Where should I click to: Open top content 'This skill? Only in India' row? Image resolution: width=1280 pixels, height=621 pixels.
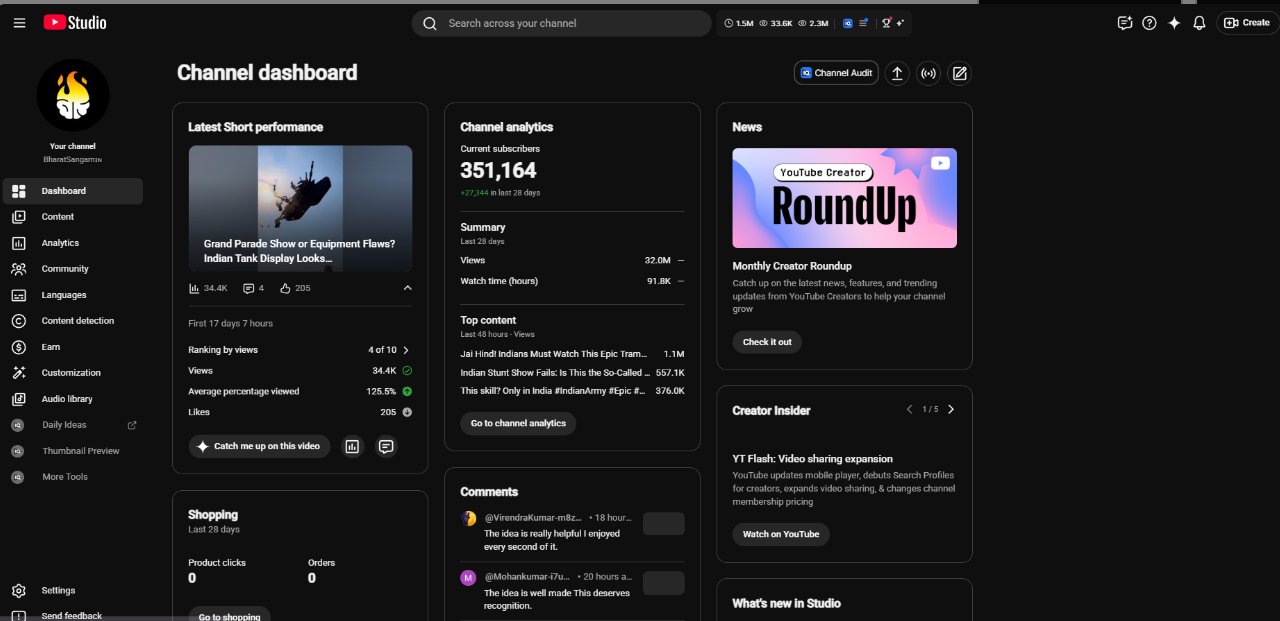572,391
